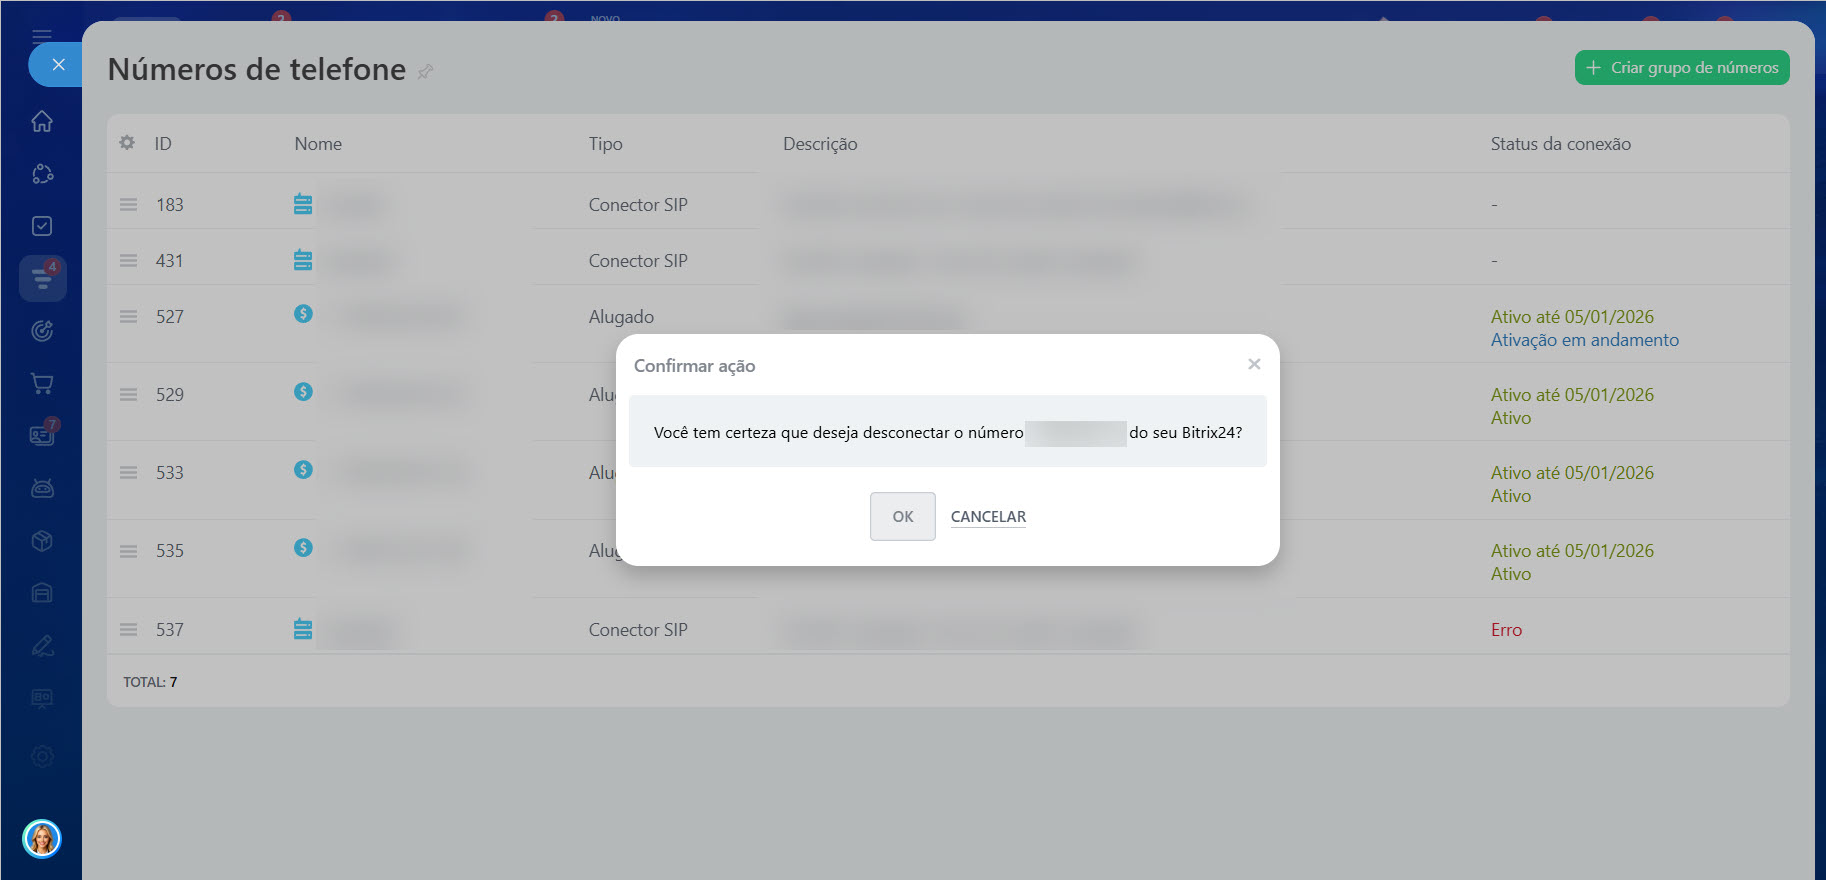Screen dimensions: 1826x880
Task: Click the shopping cart icon in the sidebar
Action: tap(42, 383)
